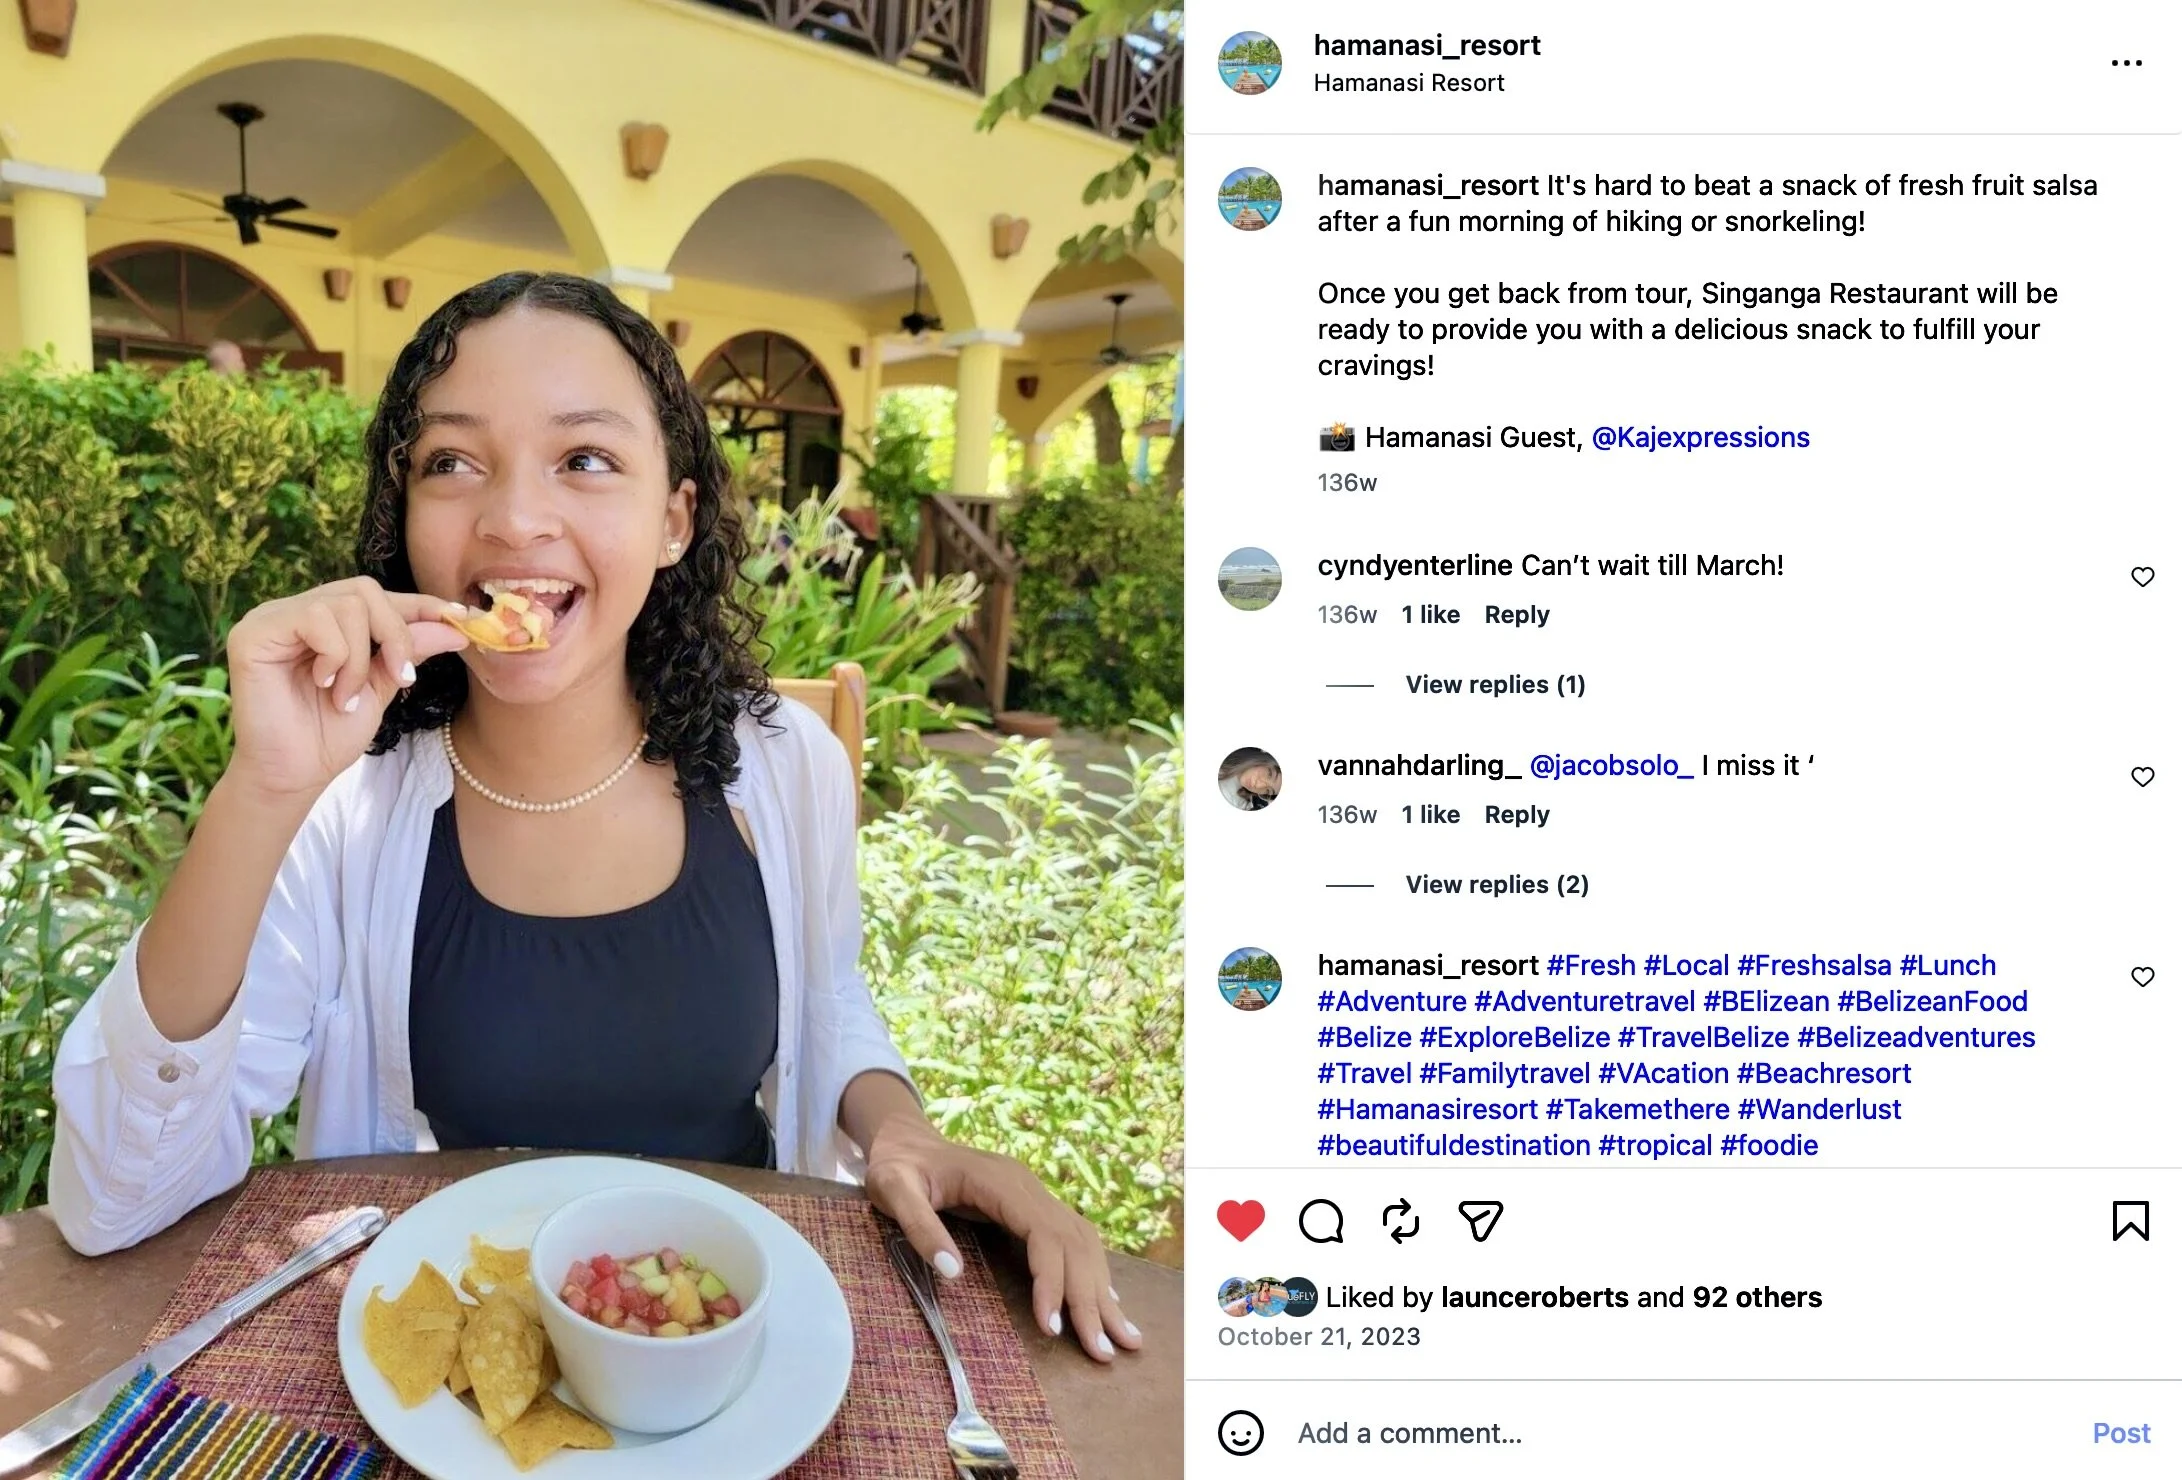Save post with bookmark icon
The height and width of the screenshot is (1480, 2182).
[x=2130, y=1221]
